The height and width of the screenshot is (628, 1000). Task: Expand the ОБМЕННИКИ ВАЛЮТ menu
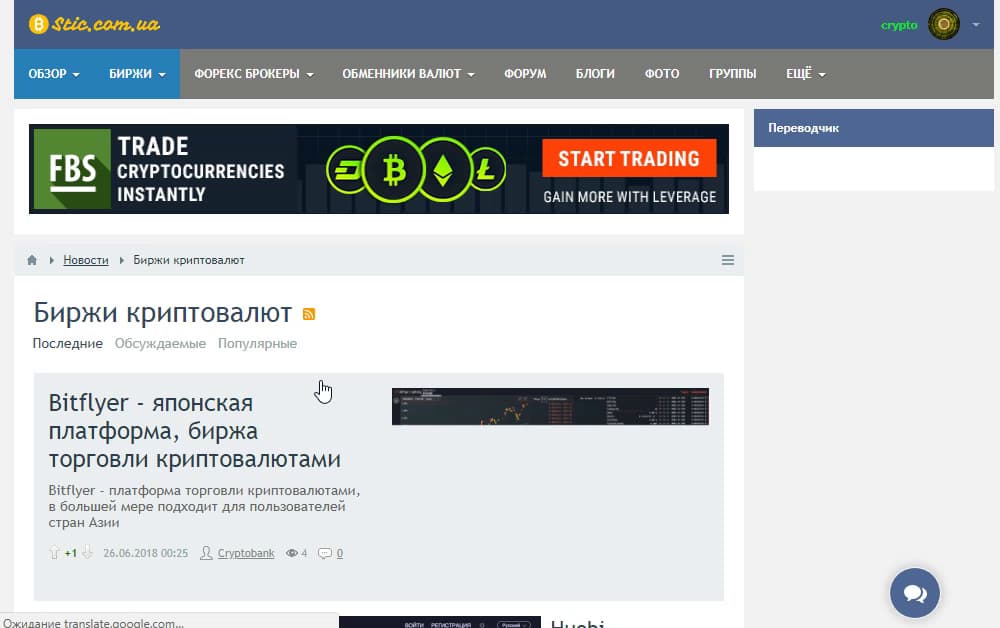(408, 74)
